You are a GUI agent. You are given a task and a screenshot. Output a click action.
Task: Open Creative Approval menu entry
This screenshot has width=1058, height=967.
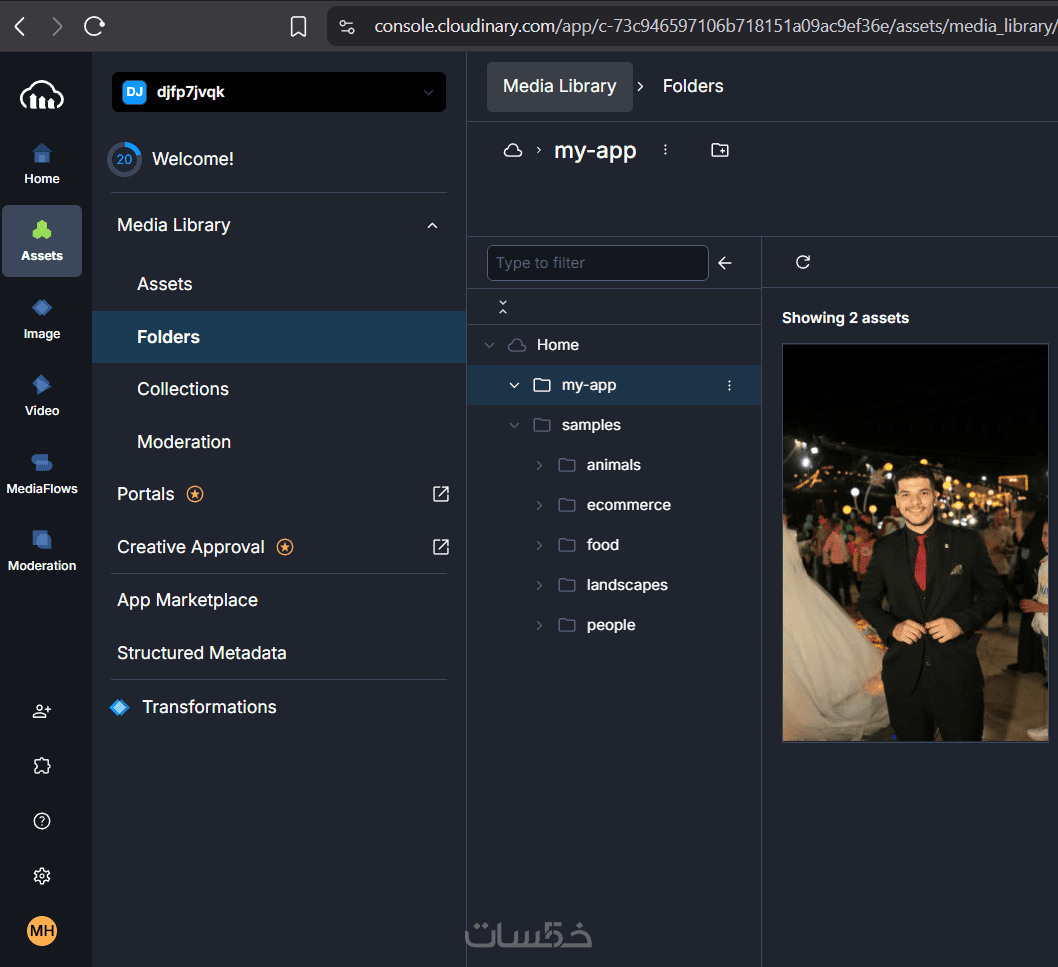click(x=191, y=547)
